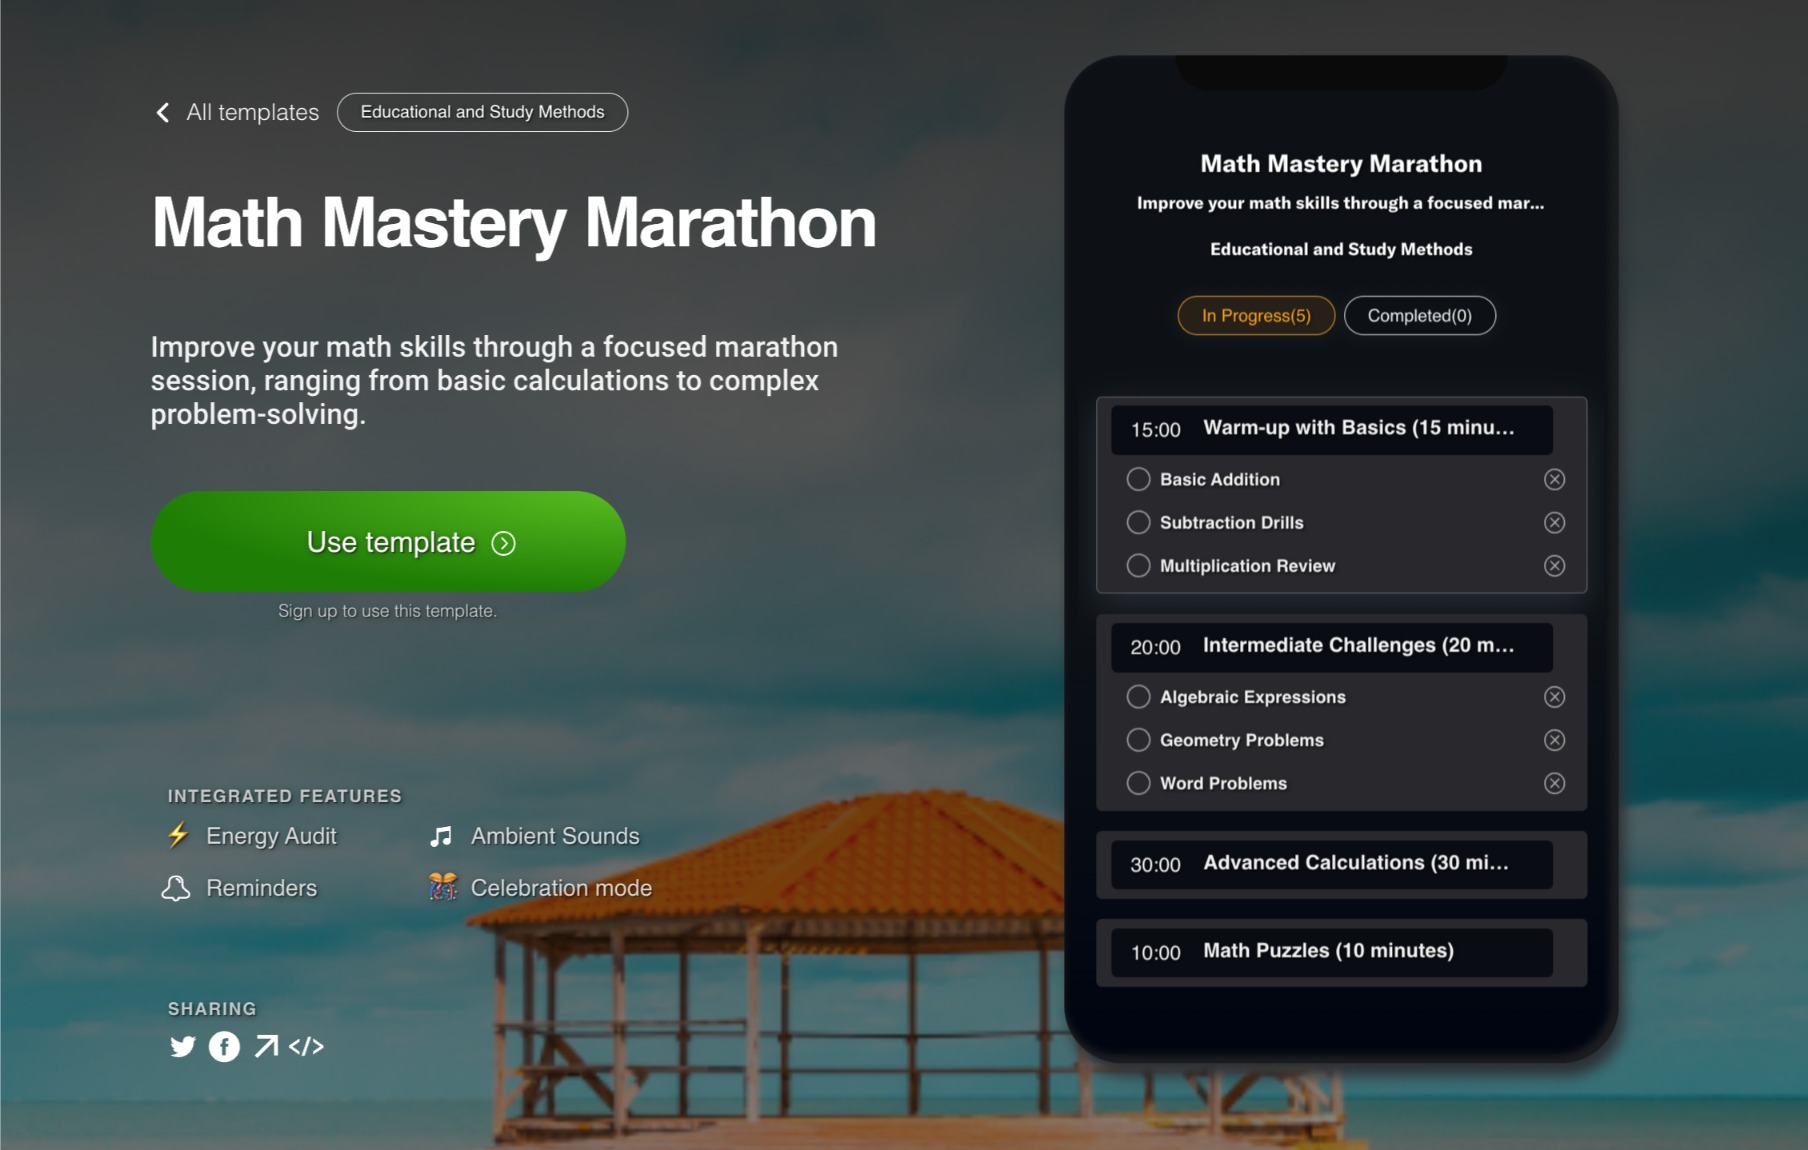
Task: Click the Reminders bell icon
Action: (x=178, y=887)
